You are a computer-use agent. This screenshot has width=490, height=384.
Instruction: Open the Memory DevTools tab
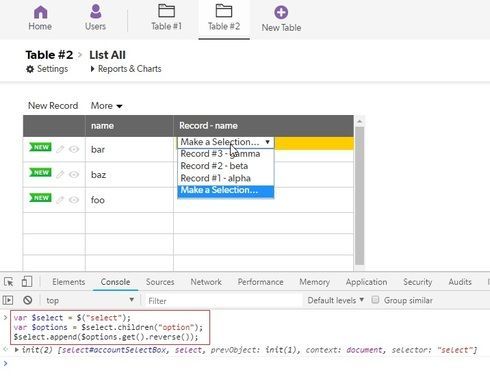click(x=314, y=282)
